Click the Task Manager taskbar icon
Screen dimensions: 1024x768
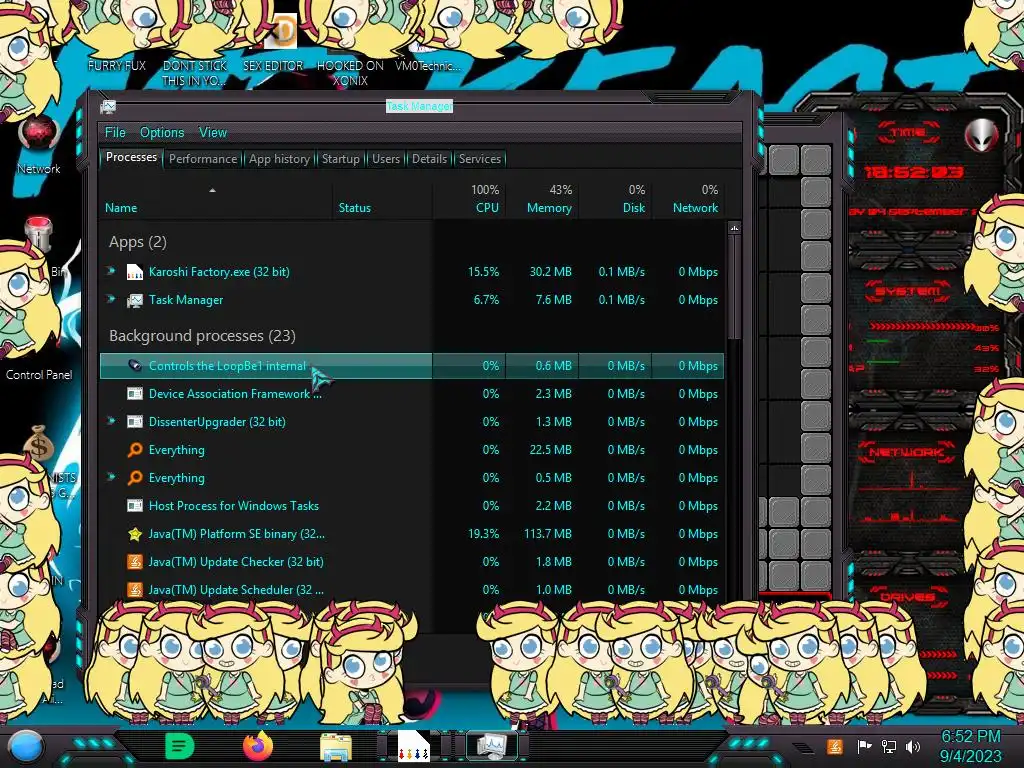coord(491,746)
